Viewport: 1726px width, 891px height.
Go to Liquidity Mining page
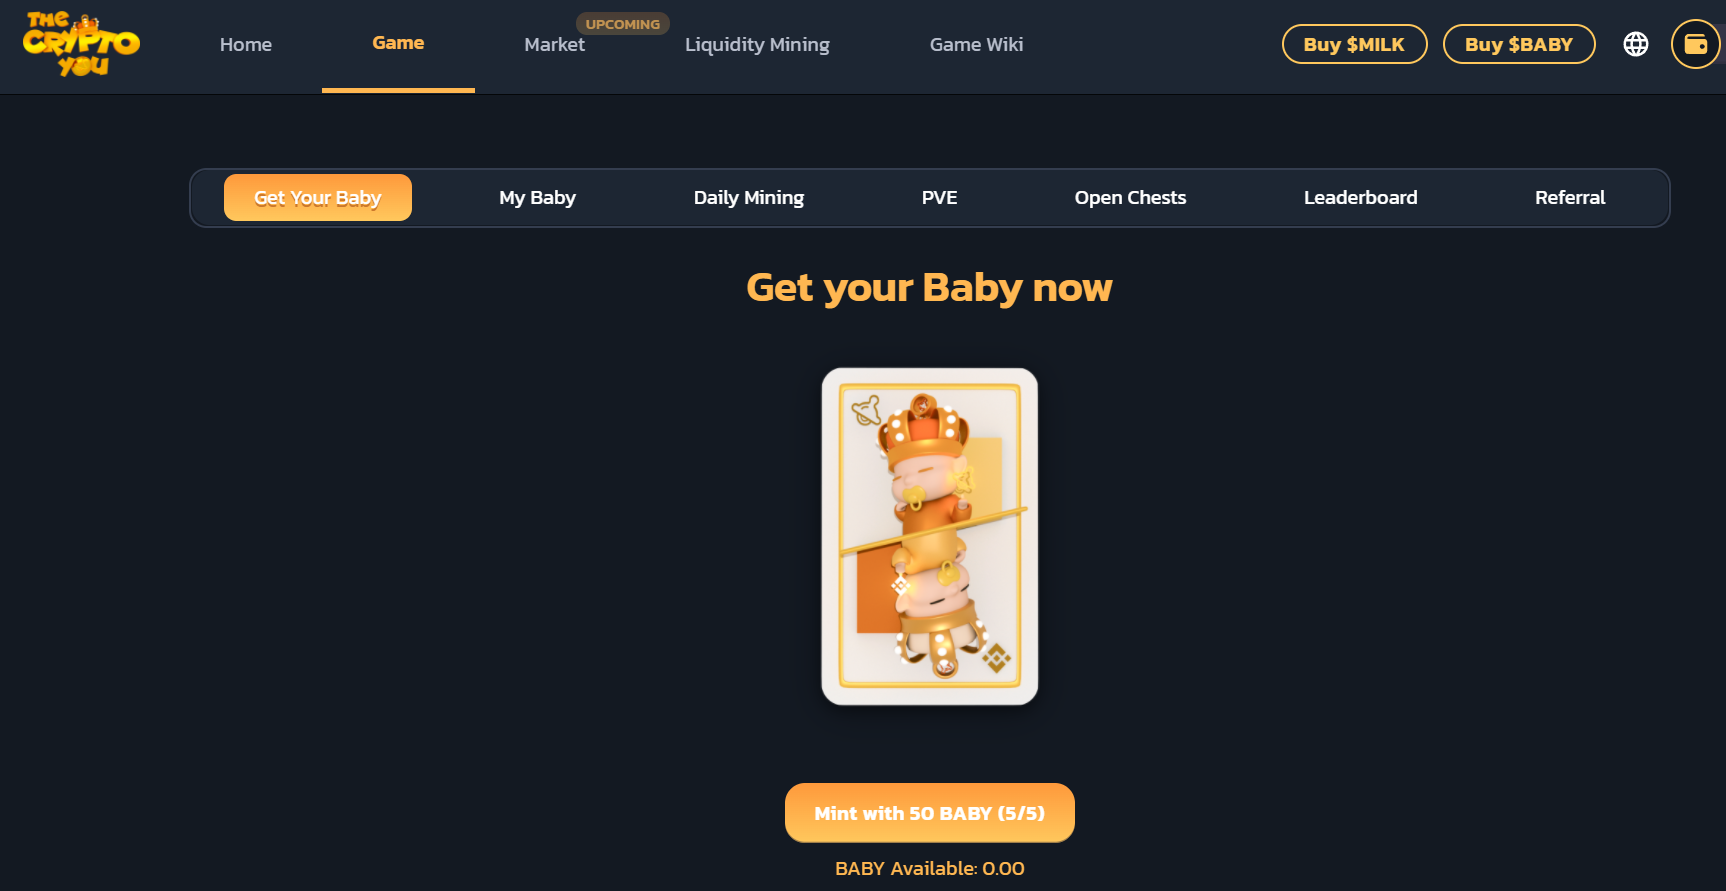757,45
